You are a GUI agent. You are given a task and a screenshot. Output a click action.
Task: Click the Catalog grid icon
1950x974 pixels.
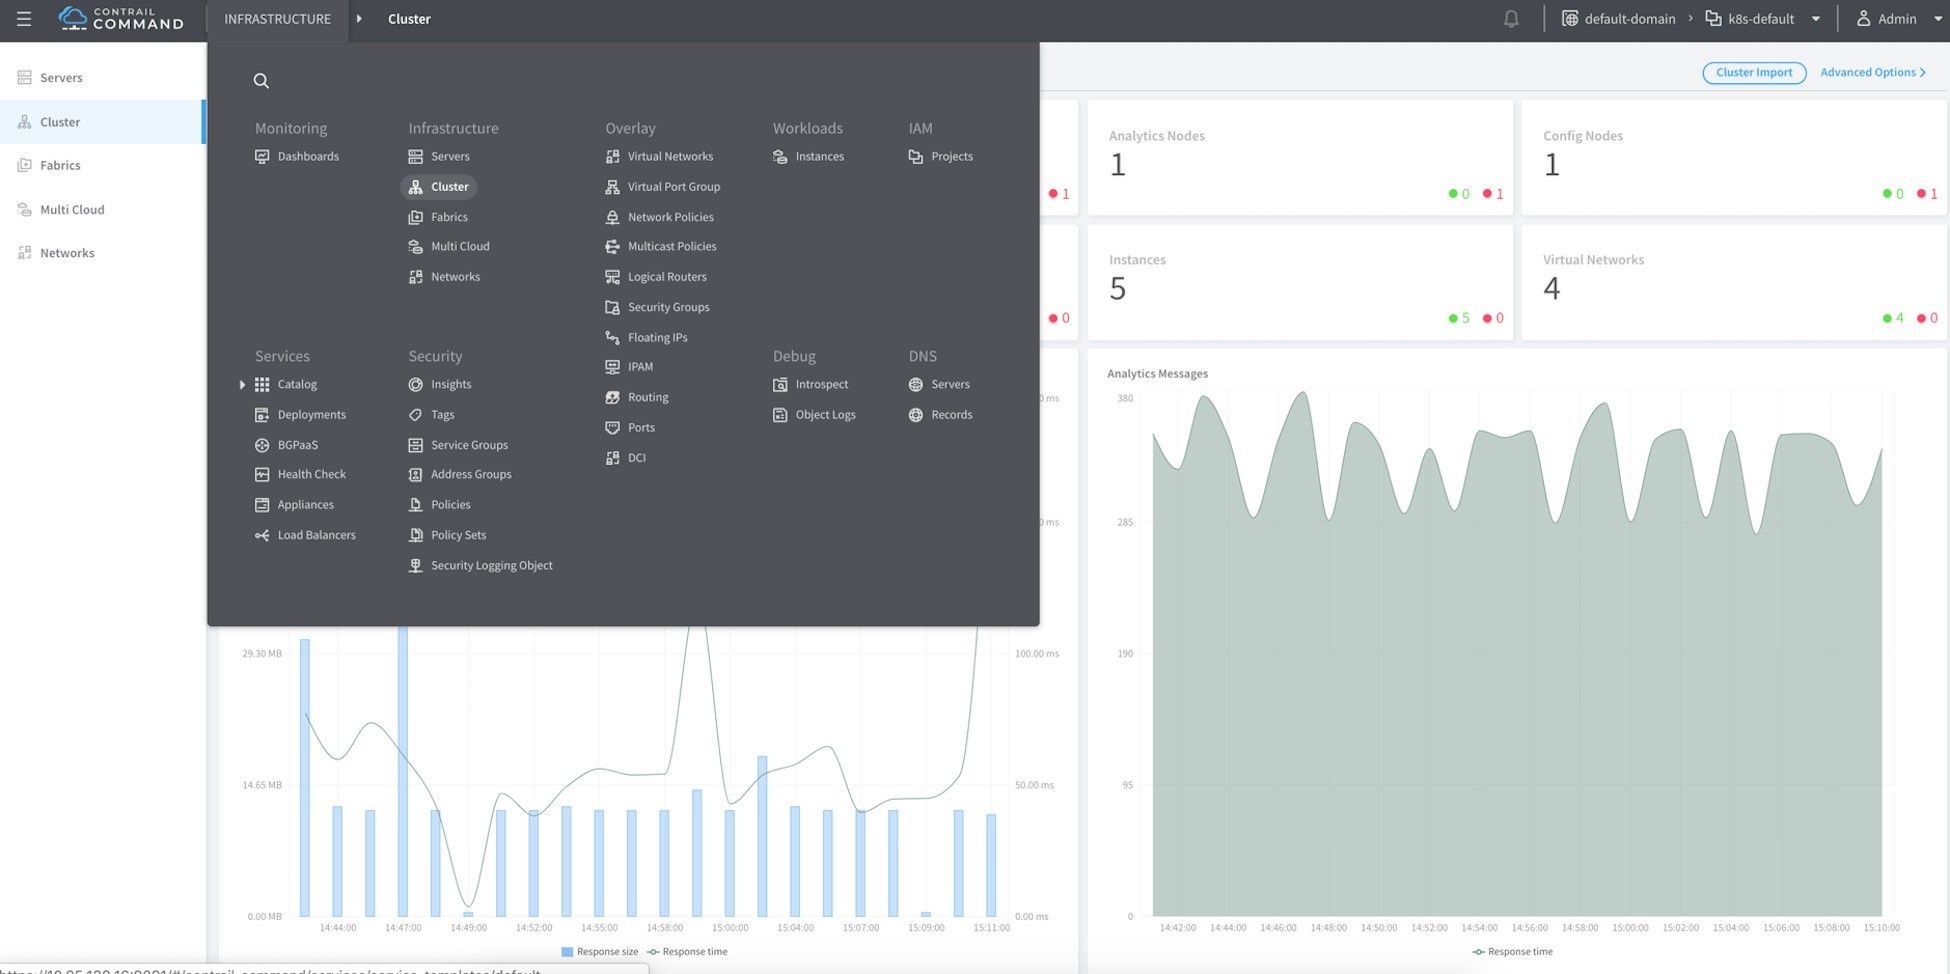coord(262,385)
